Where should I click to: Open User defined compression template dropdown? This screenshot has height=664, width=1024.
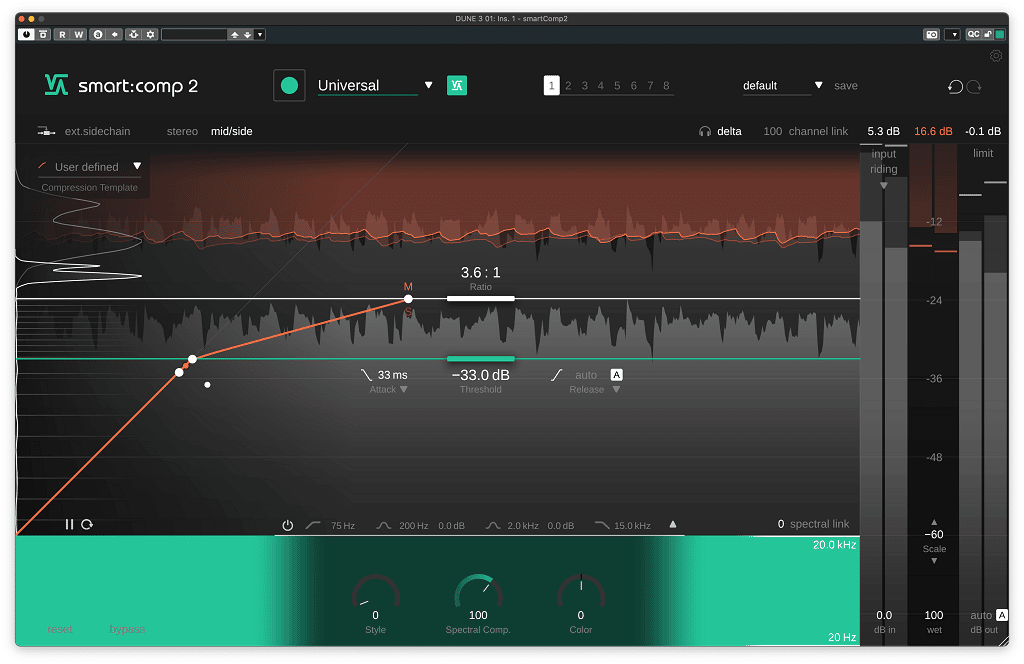tap(136, 166)
